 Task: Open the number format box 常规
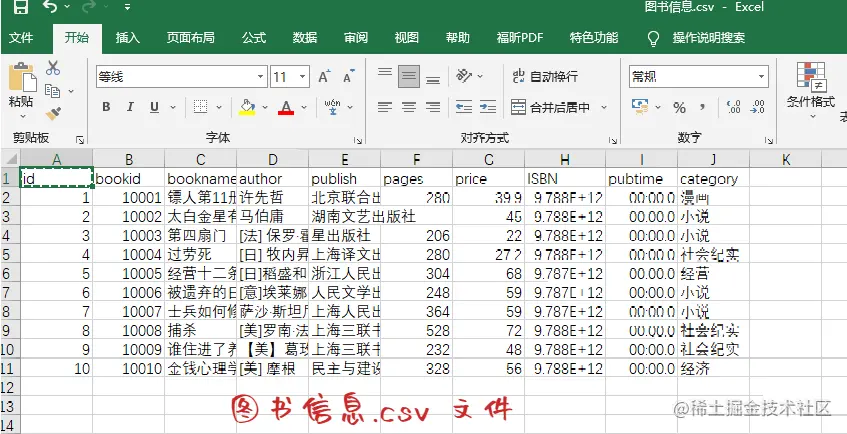(698, 77)
